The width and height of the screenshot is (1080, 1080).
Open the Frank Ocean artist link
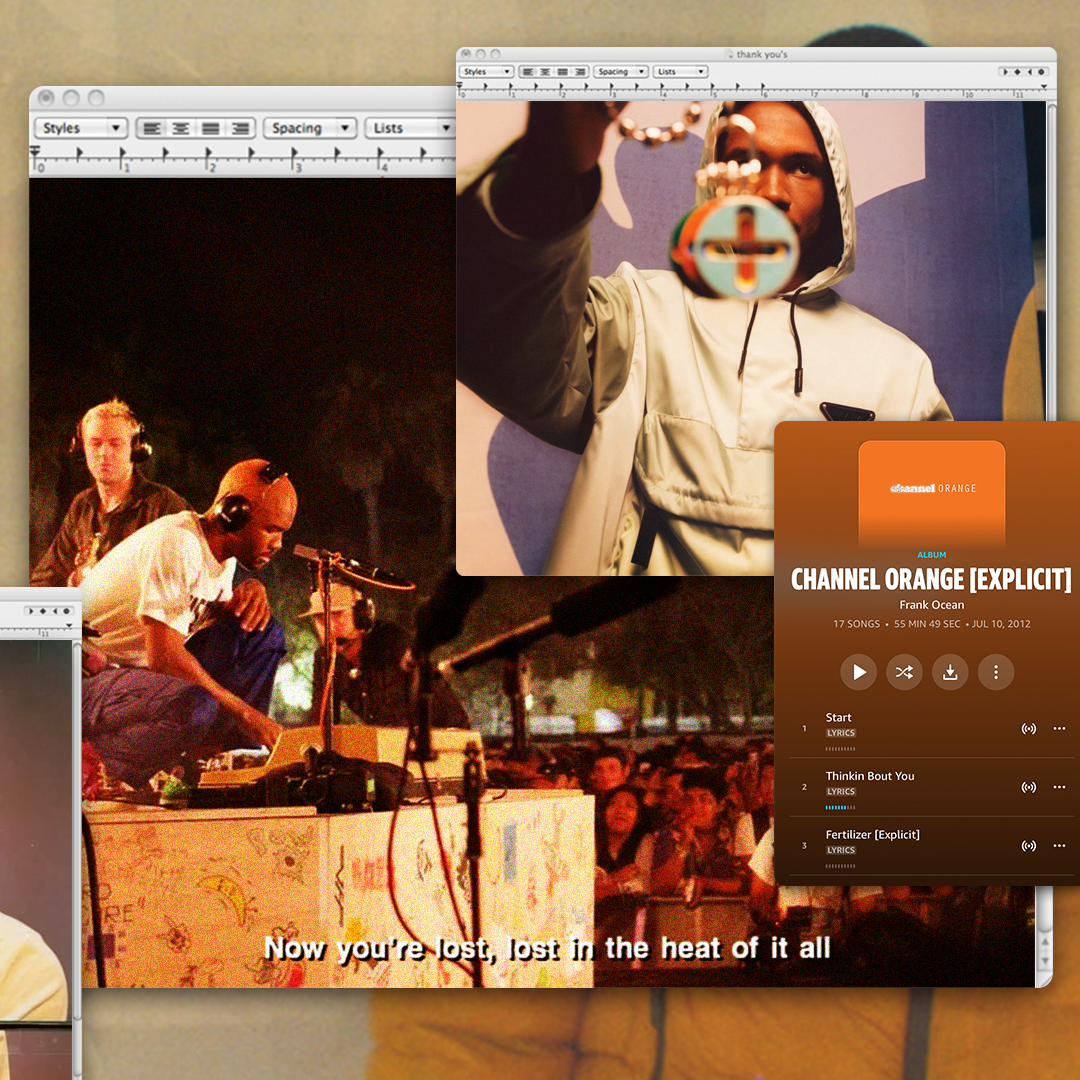931,605
